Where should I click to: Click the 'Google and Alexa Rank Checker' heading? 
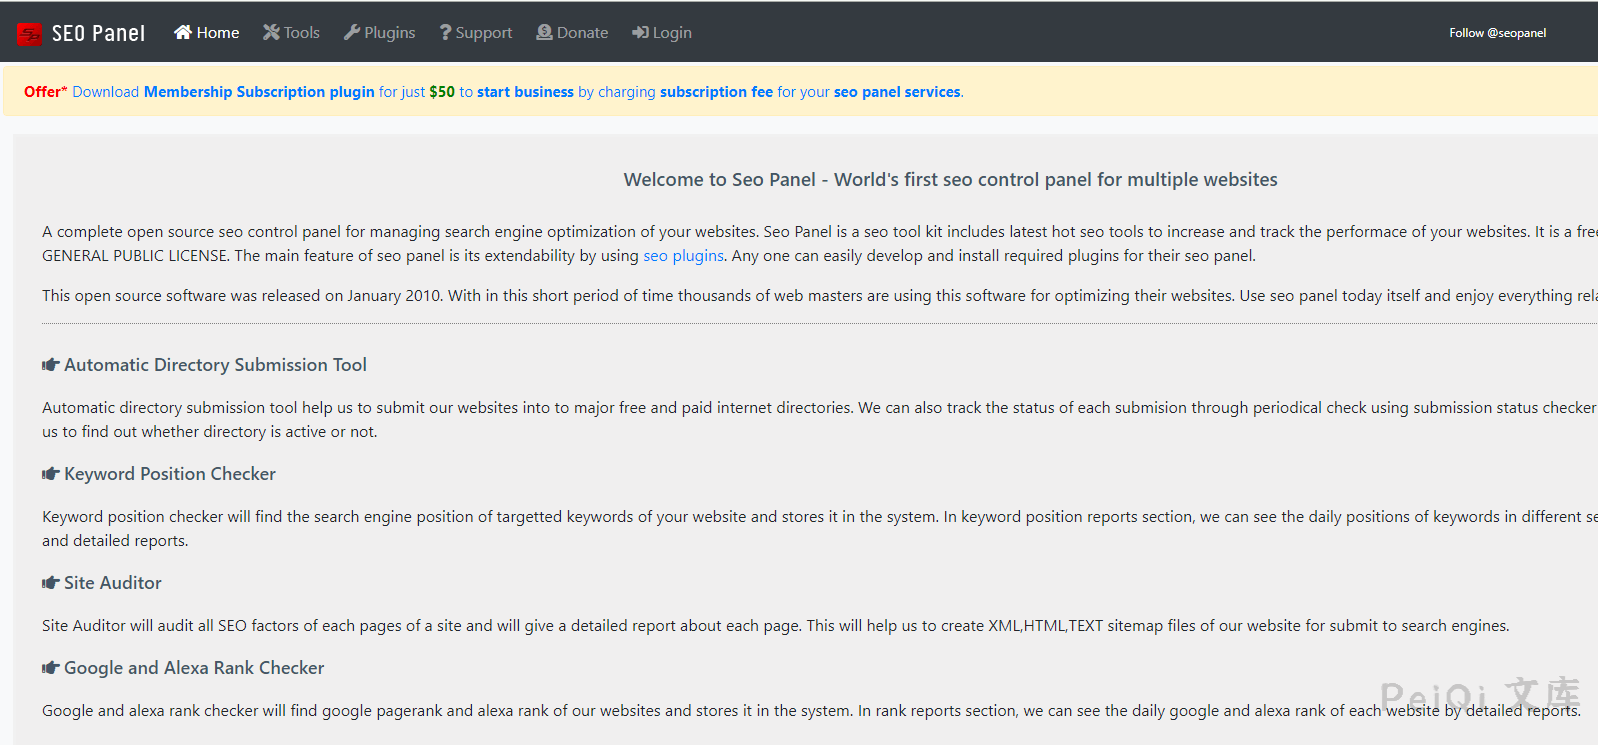(x=194, y=668)
